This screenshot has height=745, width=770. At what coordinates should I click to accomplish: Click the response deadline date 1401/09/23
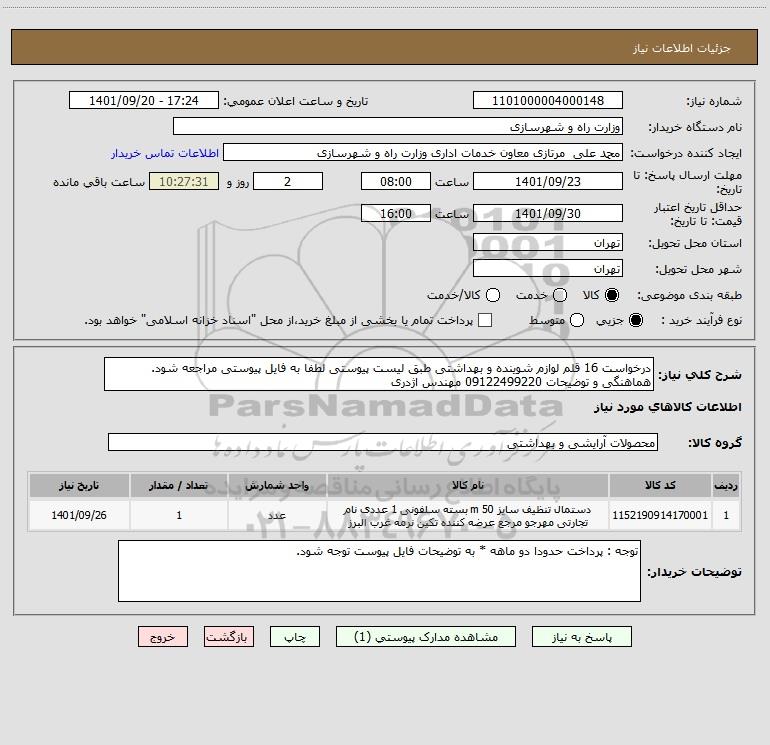click(x=548, y=181)
